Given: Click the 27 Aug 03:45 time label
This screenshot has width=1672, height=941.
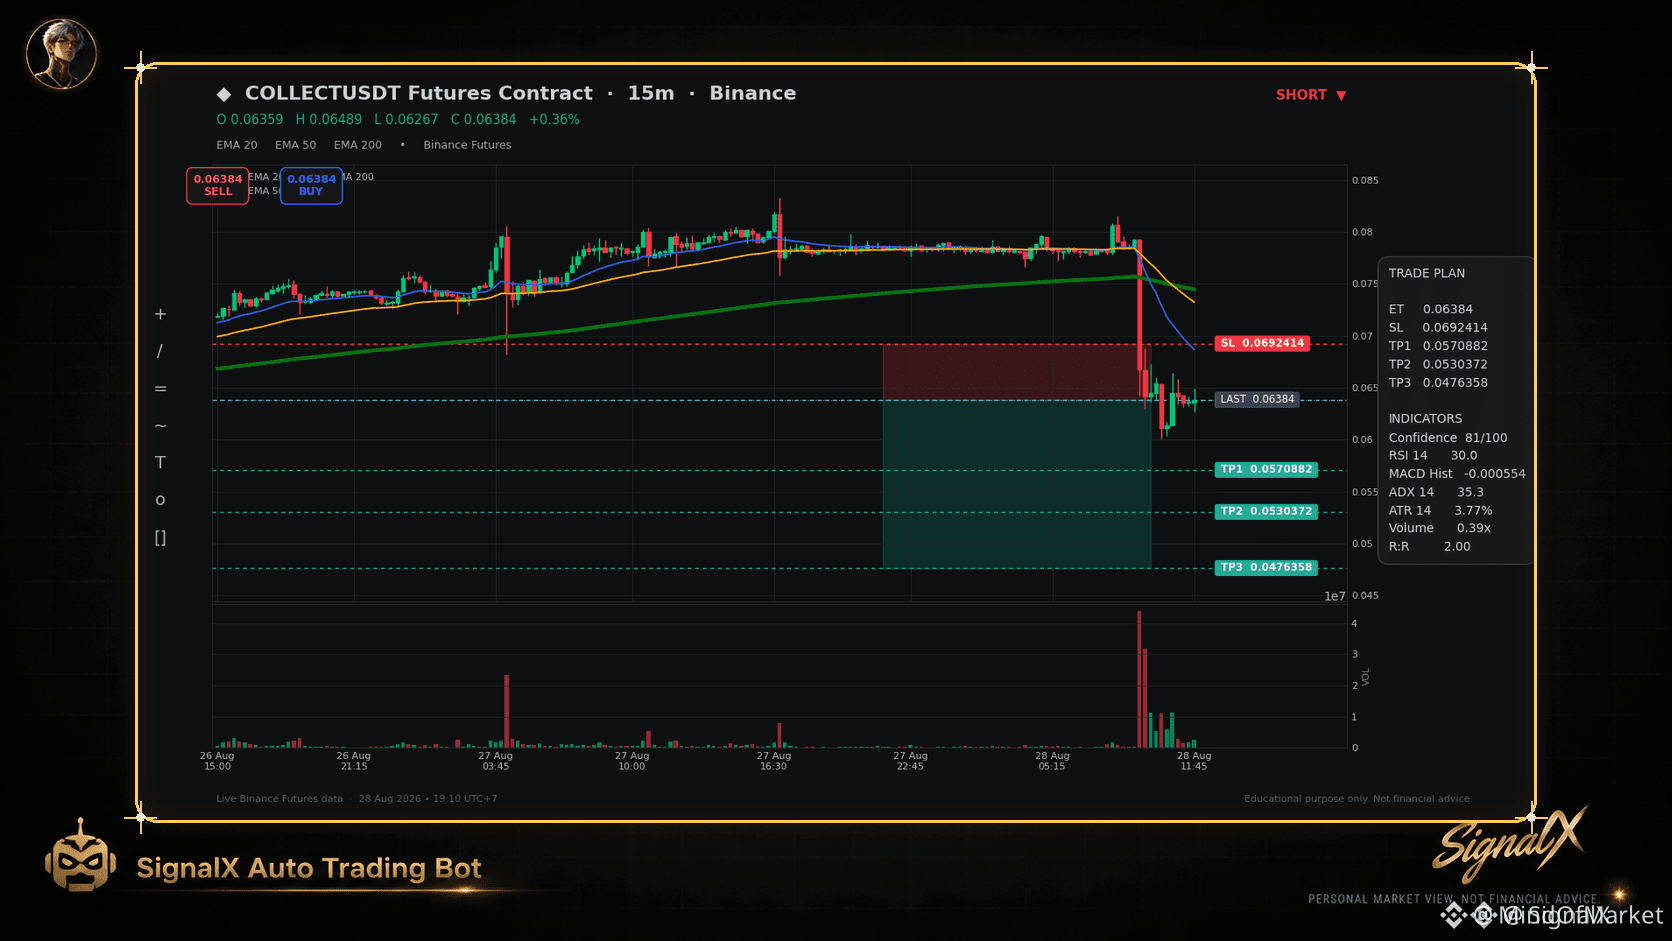Looking at the screenshot, I should click(x=496, y=761).
